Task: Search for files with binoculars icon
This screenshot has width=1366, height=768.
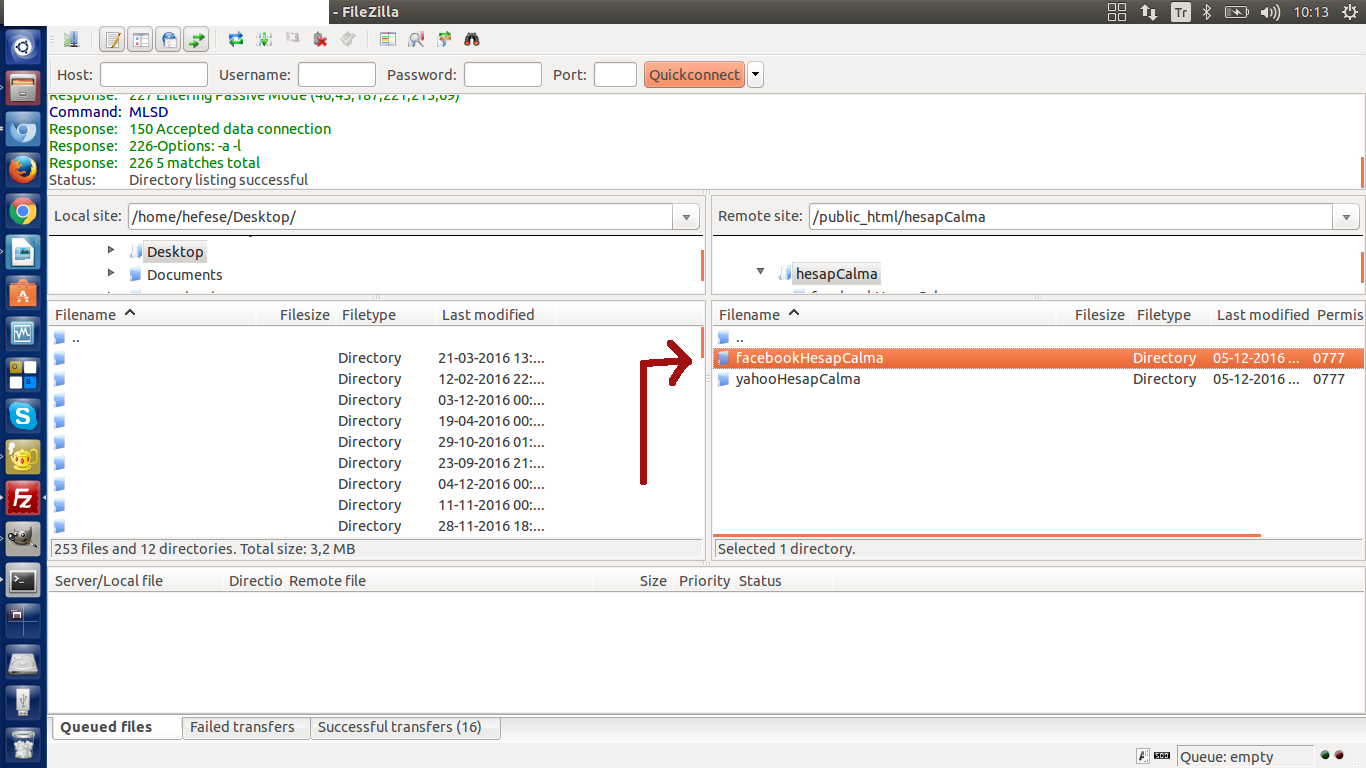Action: 472,40
